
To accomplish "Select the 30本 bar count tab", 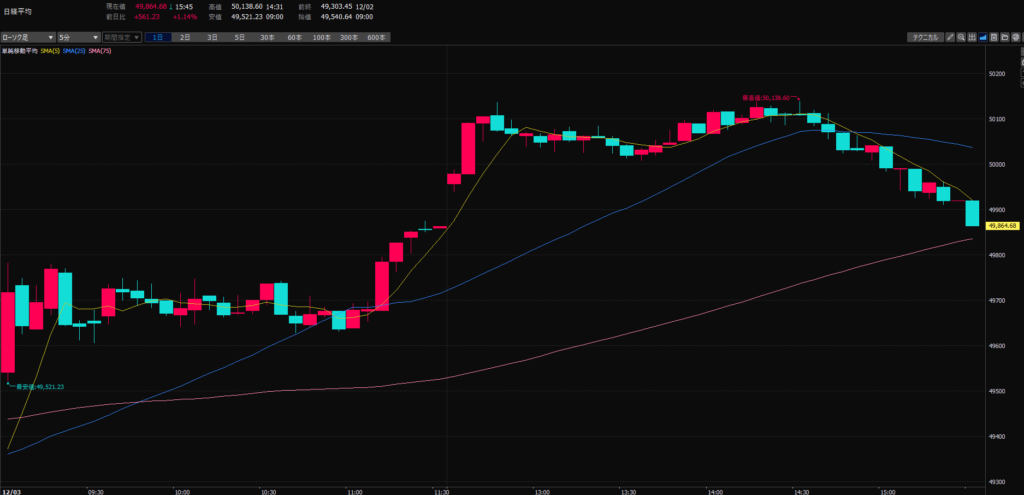I will tap(267, 37).
